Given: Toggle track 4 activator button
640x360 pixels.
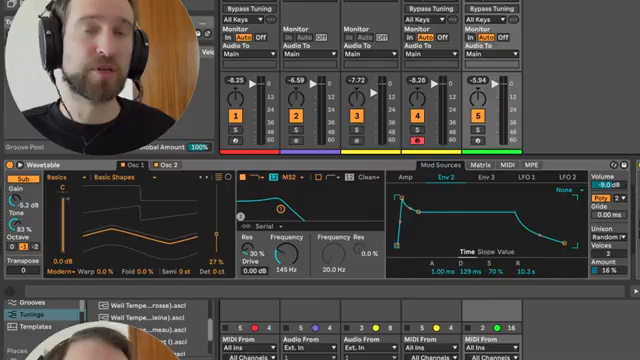Looking at the screenshot, I should click(417, 116).
